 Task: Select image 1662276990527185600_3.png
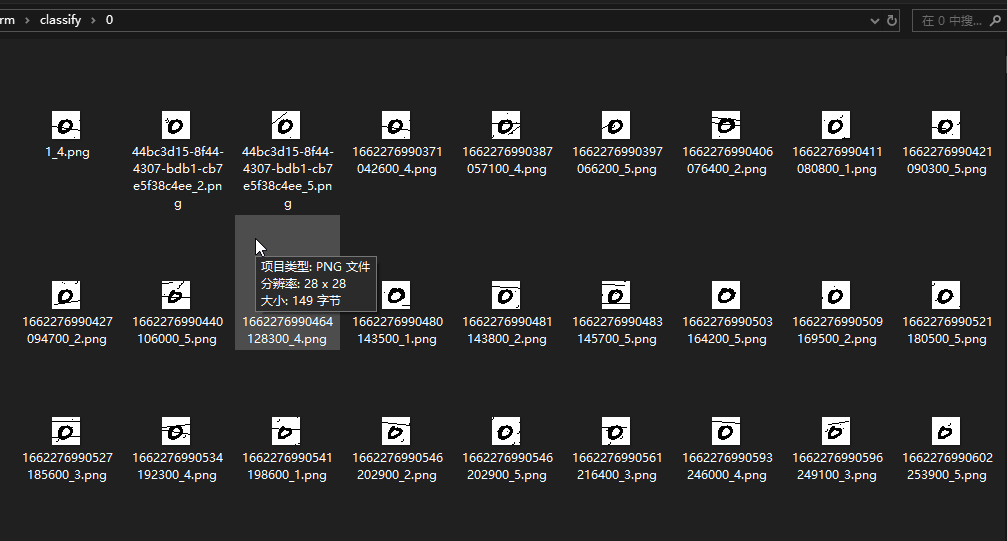[67, 432]
